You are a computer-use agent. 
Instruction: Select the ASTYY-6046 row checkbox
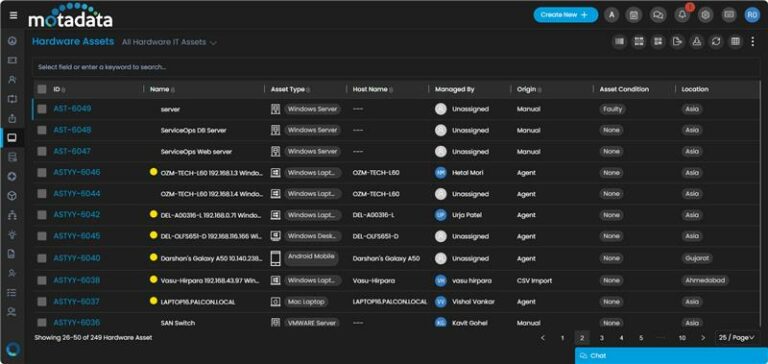click(42, 172)
